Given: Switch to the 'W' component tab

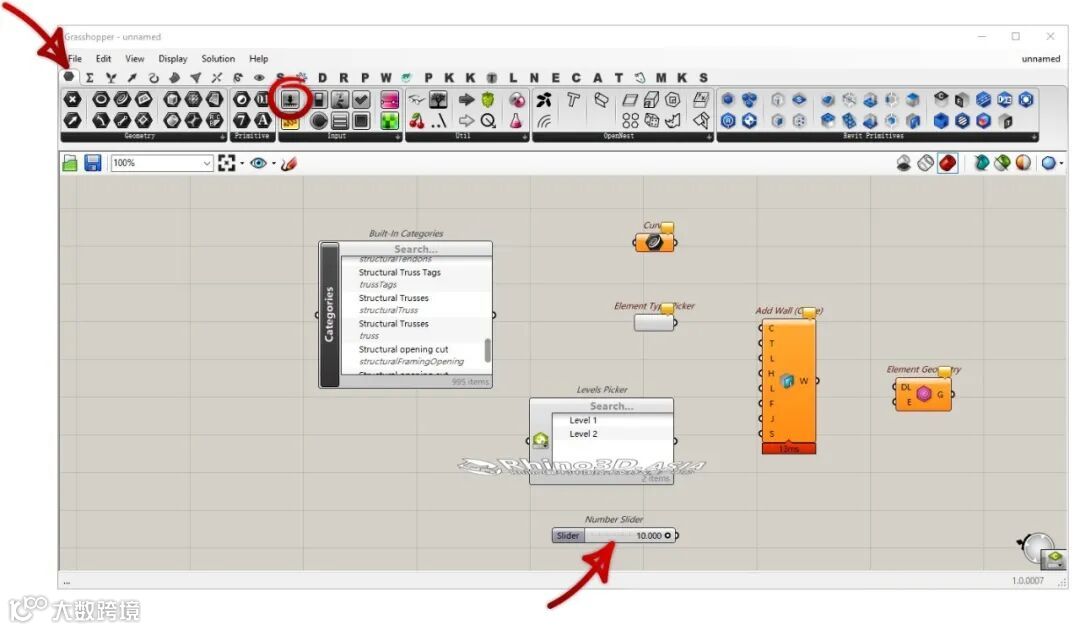Looking at the screenshot, I should pyautogui.click(x=386, y=78).
